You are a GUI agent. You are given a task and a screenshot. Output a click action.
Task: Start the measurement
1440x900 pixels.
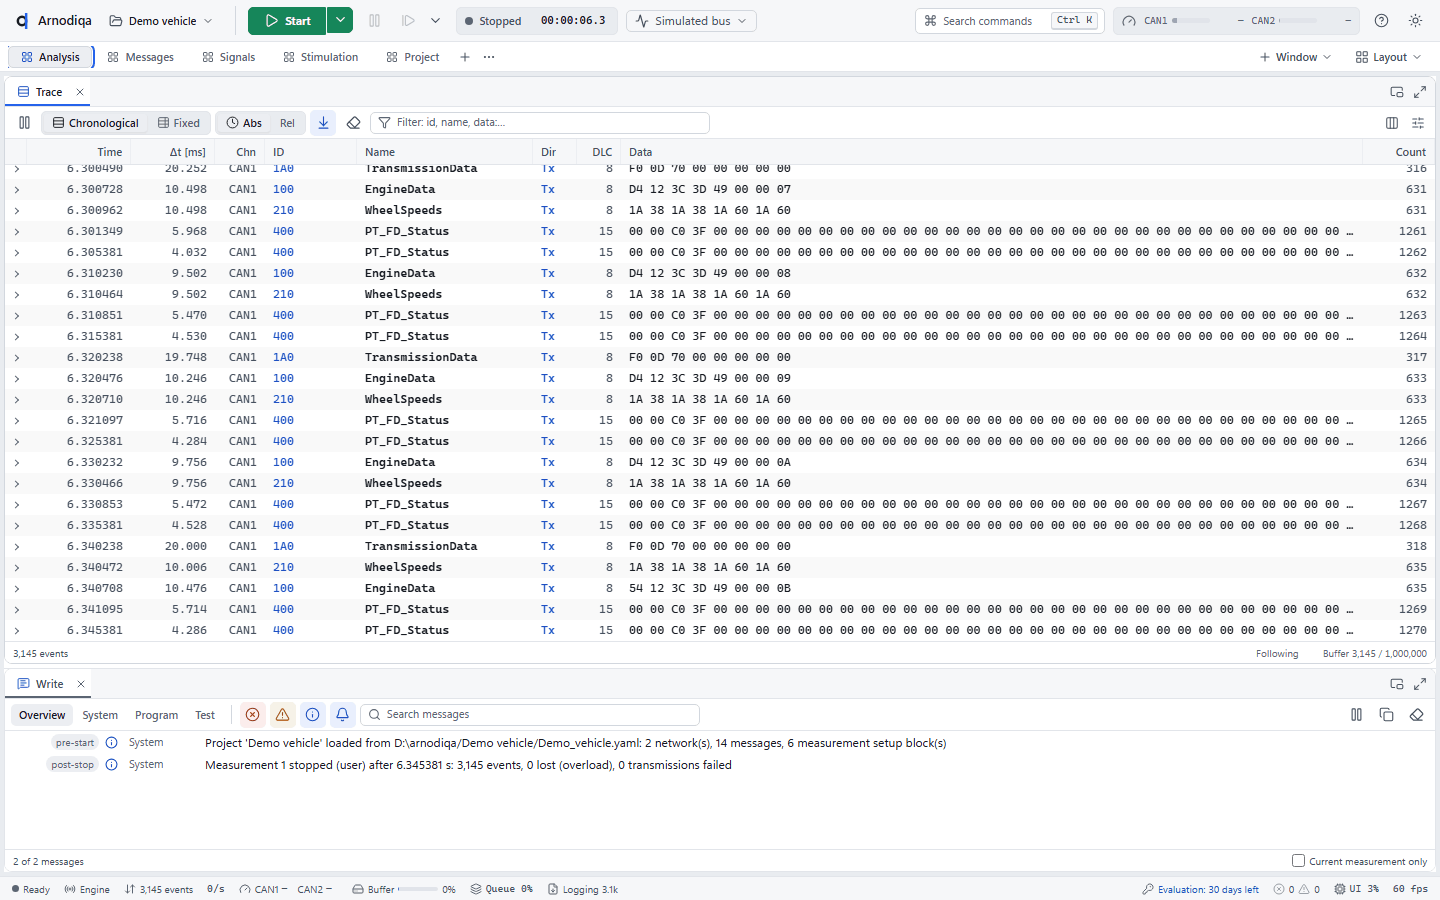[x=288, y=20]
